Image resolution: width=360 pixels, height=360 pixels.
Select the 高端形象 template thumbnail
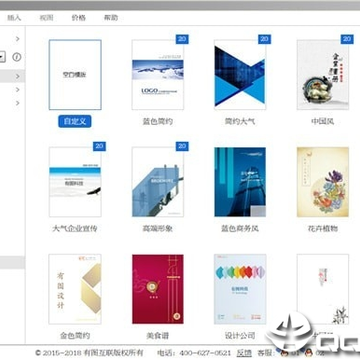point(158,182)
